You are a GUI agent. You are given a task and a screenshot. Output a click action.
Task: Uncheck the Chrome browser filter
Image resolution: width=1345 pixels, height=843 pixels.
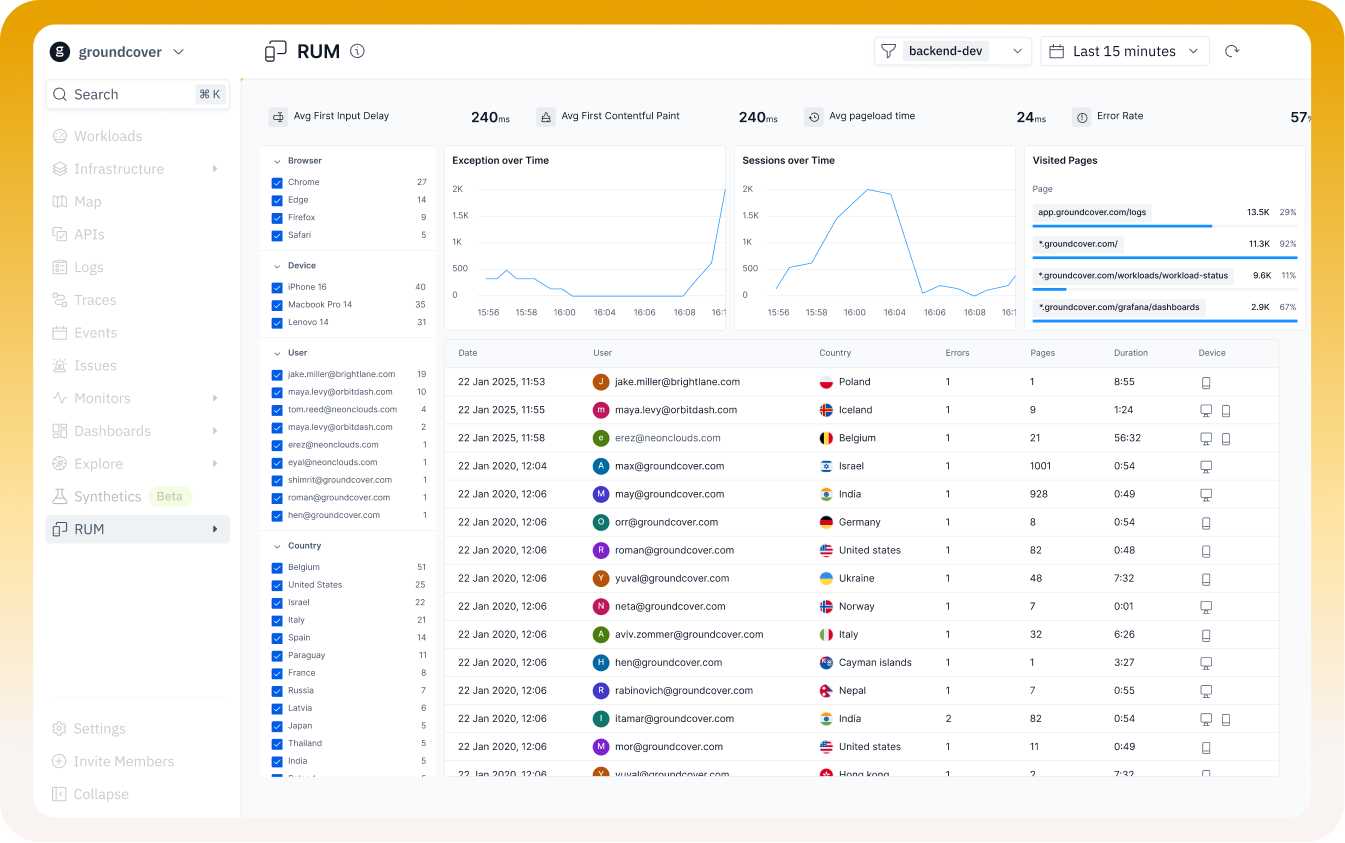click(277, 183)
